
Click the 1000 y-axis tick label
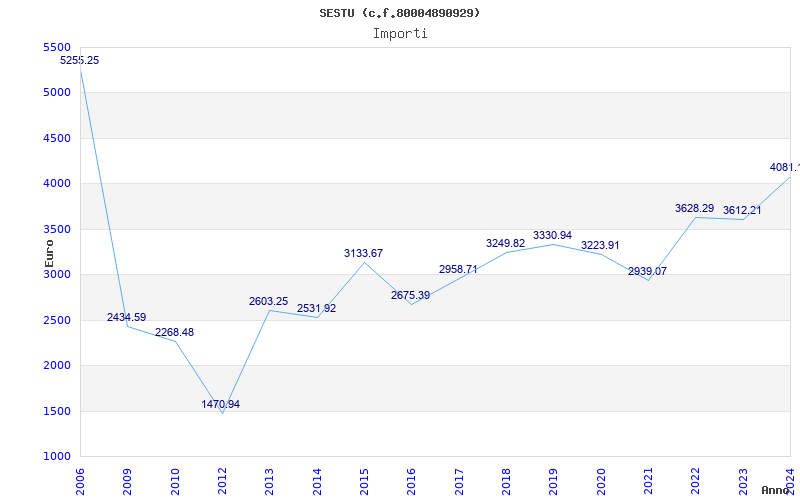pyautogui.click(x=57, y=457)
